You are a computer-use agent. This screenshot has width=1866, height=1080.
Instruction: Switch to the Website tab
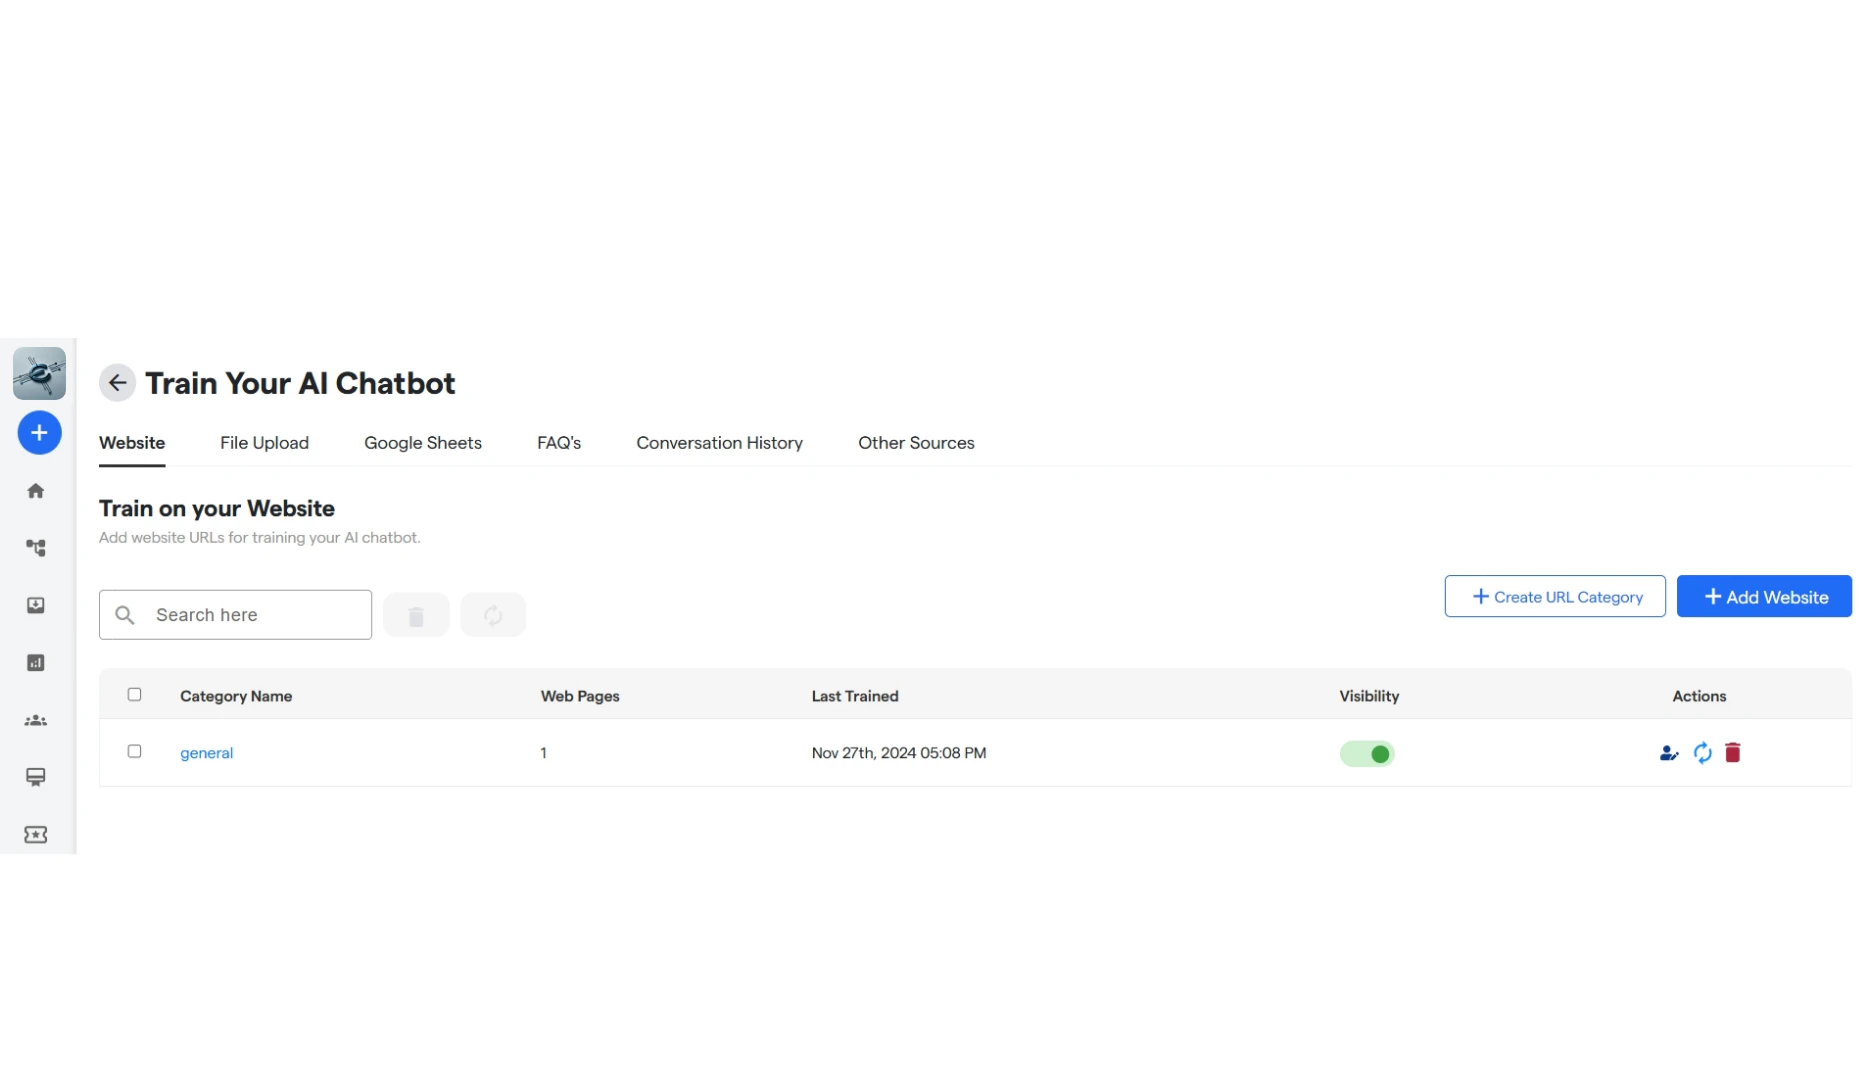[132, 443]
